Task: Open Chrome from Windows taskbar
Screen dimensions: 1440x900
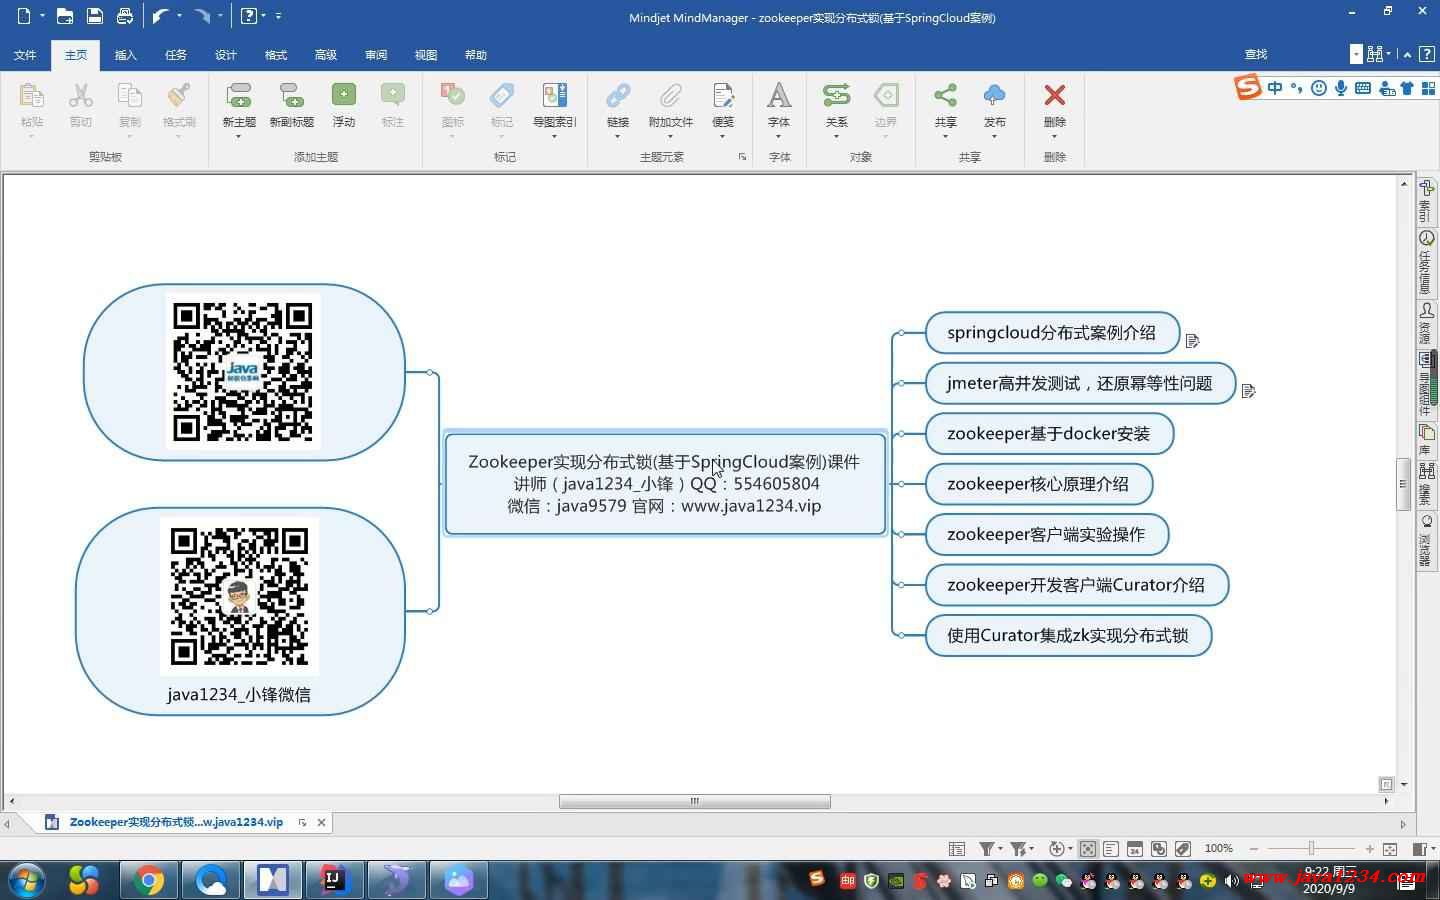Action: pos(149,880)
